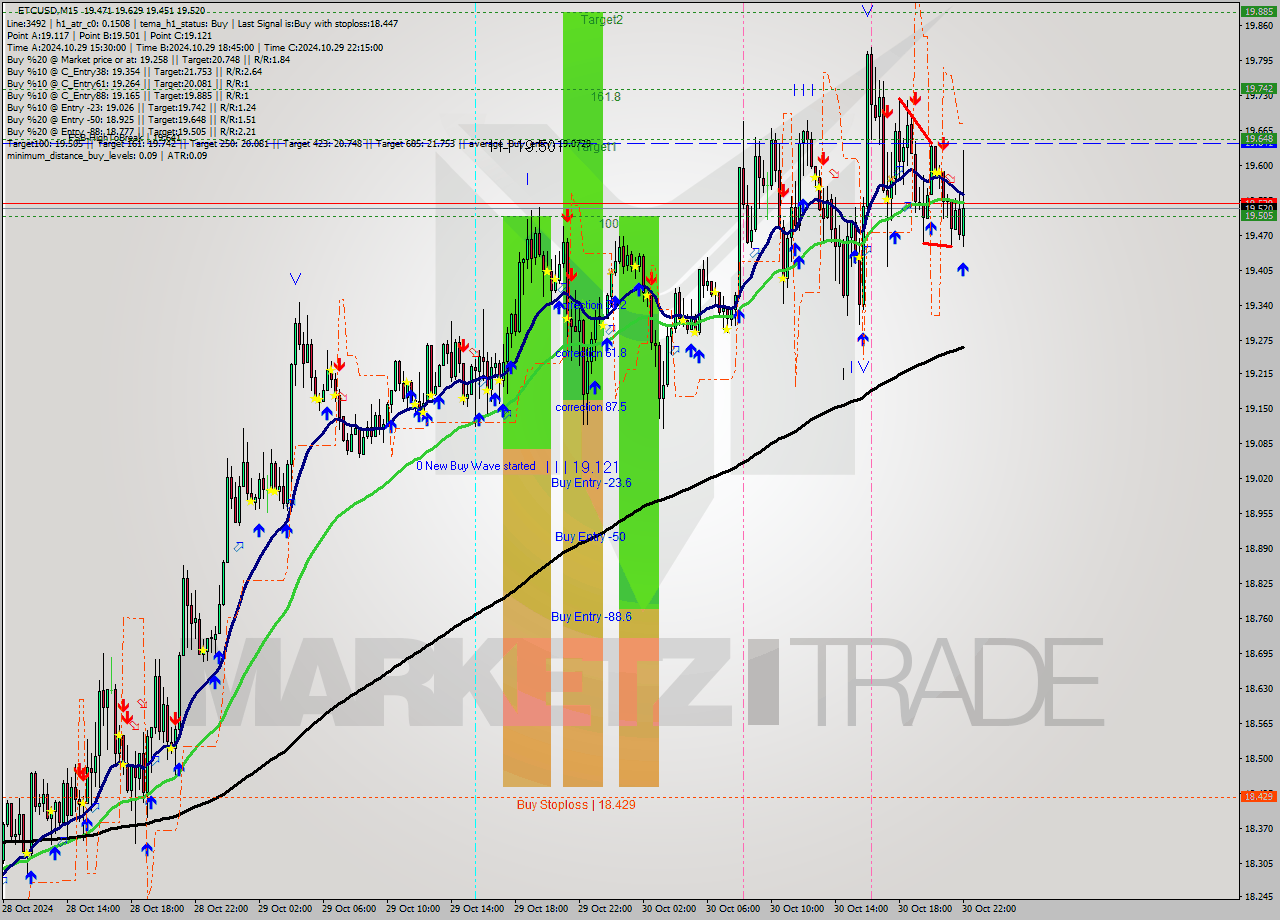Viewport: 1280px width, 920px height.
Task: Click the '161.8' Fibonacci level label
Action: pyautogui.click(x=606, y=97)
